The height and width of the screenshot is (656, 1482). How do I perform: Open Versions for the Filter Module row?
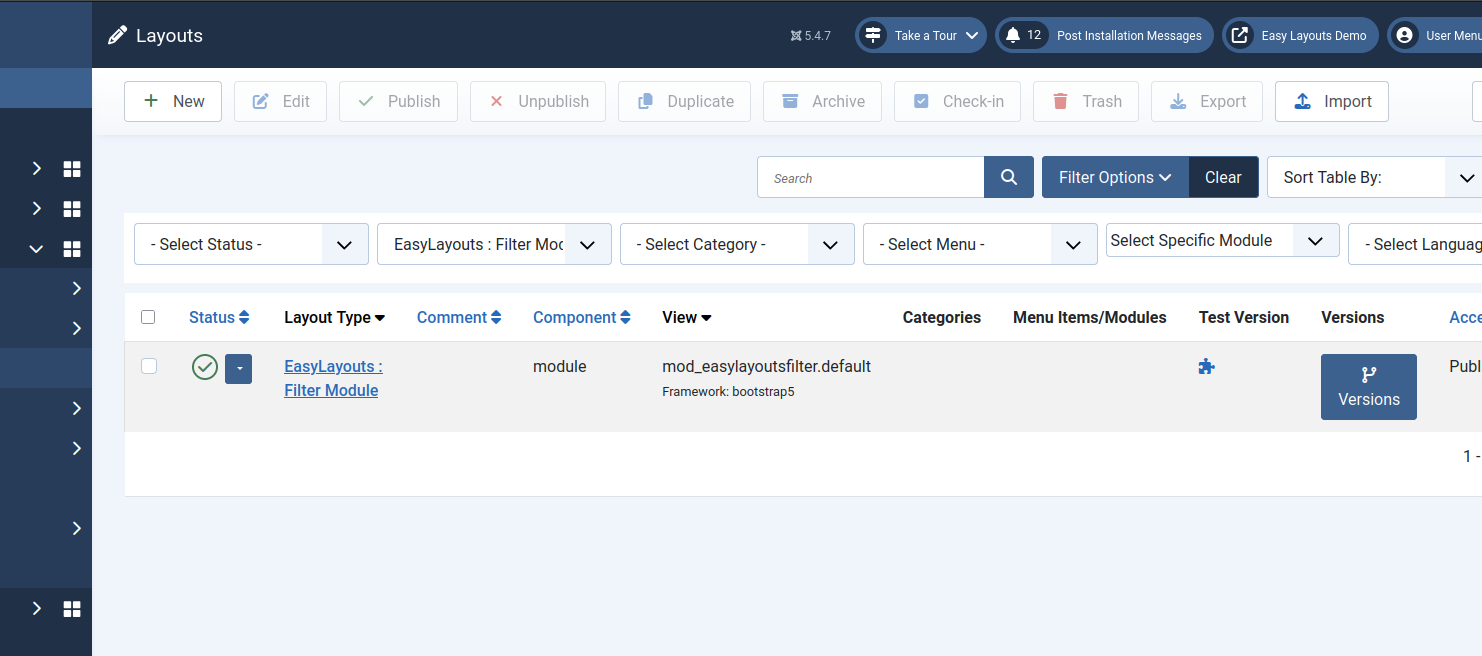[1369, 387]
